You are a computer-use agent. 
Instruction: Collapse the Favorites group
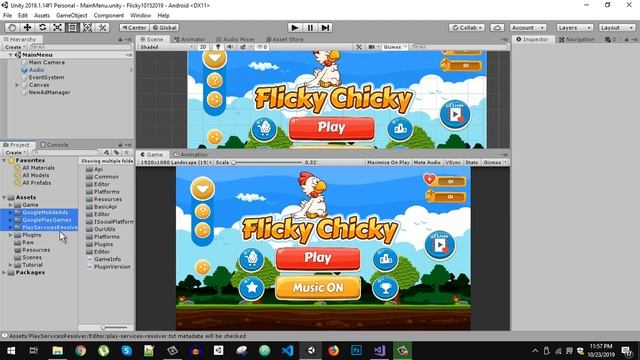coord(4,160)
